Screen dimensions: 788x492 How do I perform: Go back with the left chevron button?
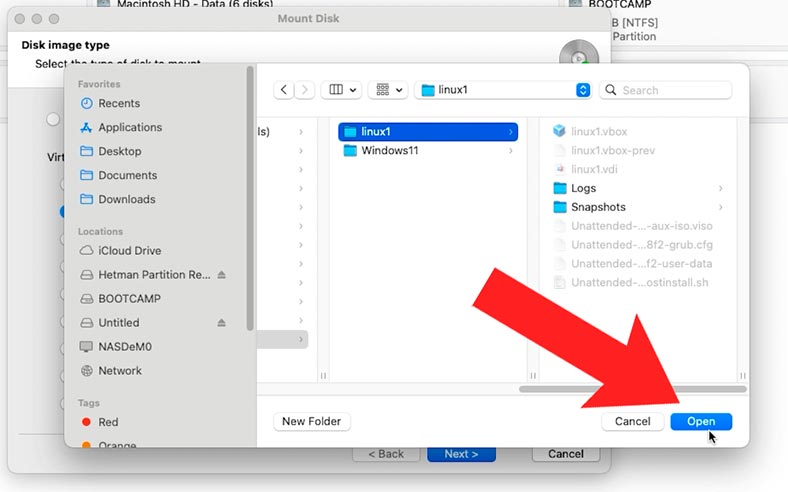click(284, 90)
